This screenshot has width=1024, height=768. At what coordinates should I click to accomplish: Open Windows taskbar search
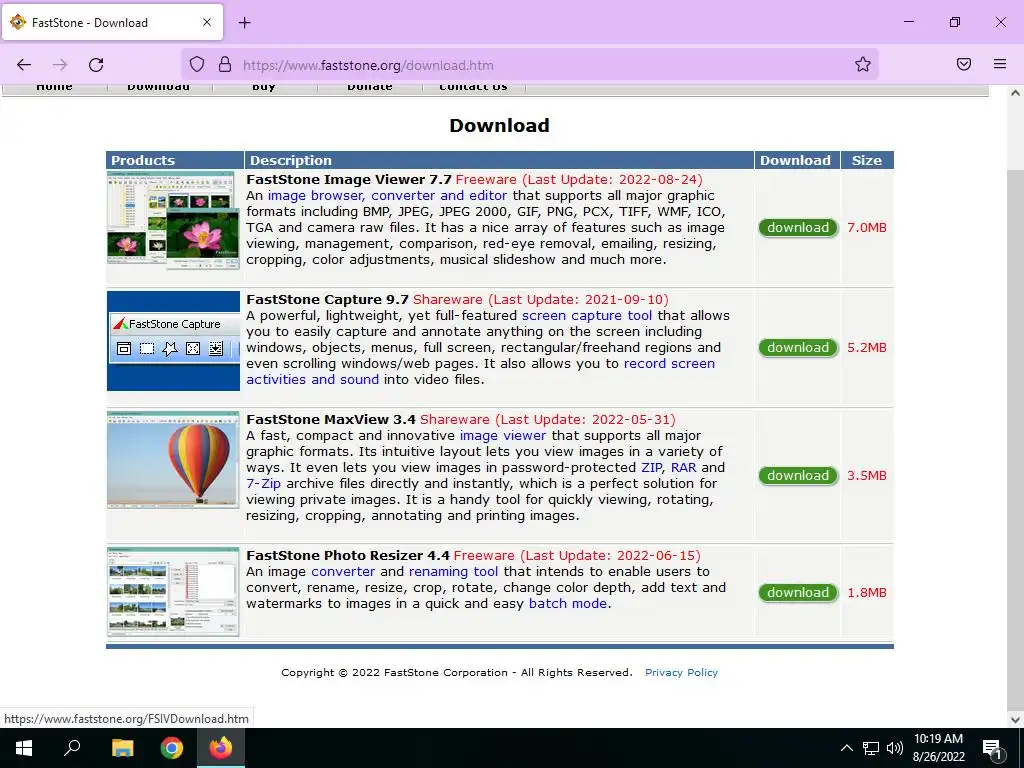coord(72,748)
